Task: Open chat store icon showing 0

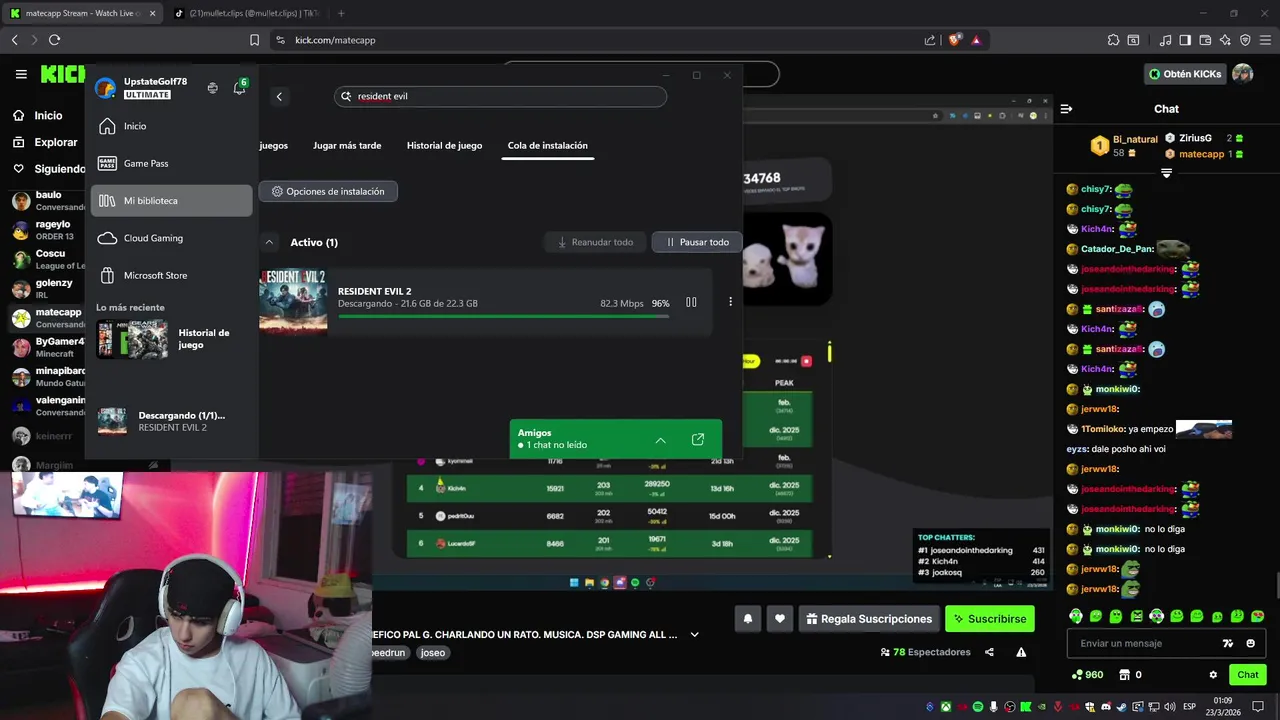Action: (1130, 675)
